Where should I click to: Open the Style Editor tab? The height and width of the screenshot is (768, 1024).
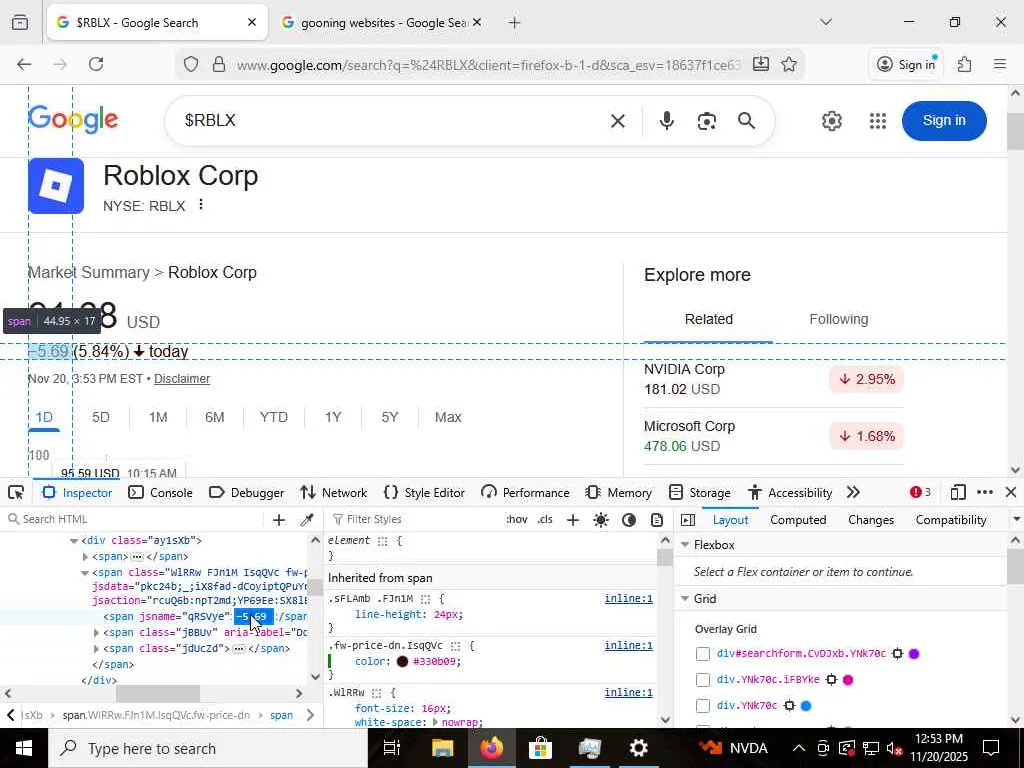coord(424,492)
